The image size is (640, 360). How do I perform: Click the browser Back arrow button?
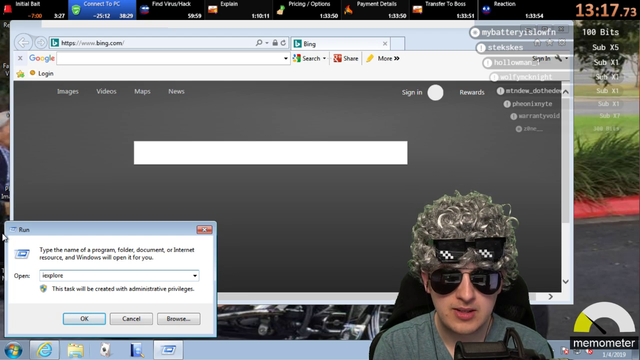(24, 42)
